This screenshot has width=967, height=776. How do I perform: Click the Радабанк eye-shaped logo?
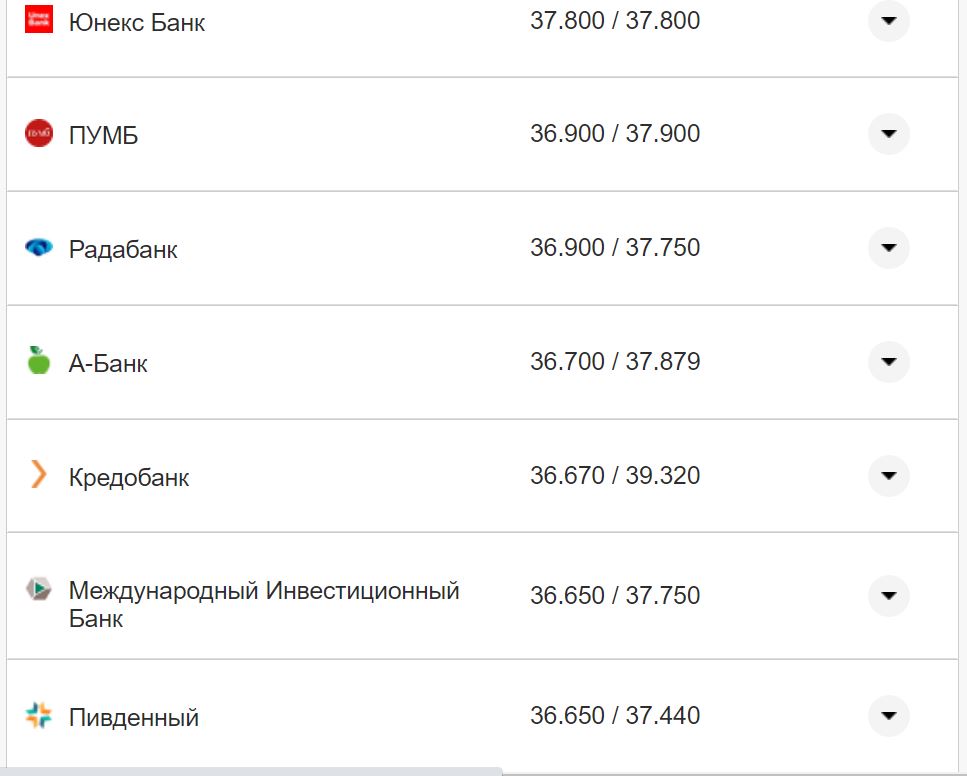[38, 248]
